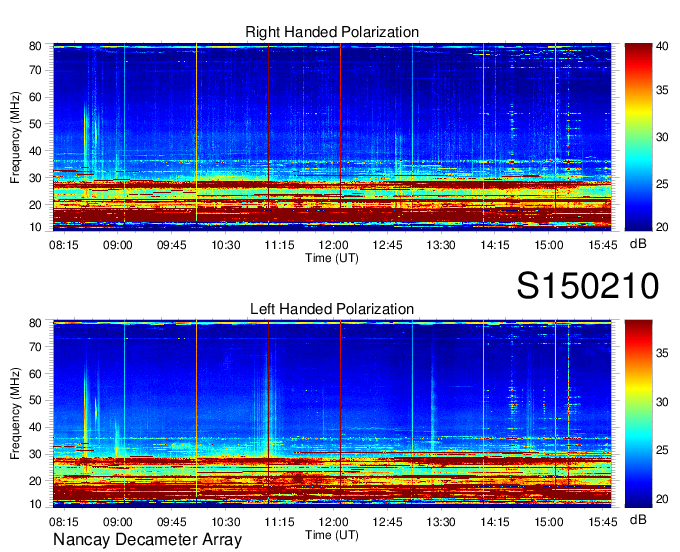Click "25" tick on Right Handed colorbar
The height and width of the screenshot is (552, 680).
[662, 184]
